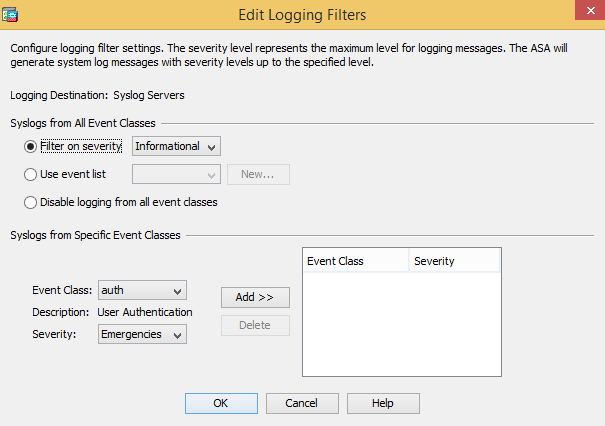The width and height of the screenshot is (605, 426).
Task: Expand the Severity dropdown showing Emergencies
Action: [142, 335]
